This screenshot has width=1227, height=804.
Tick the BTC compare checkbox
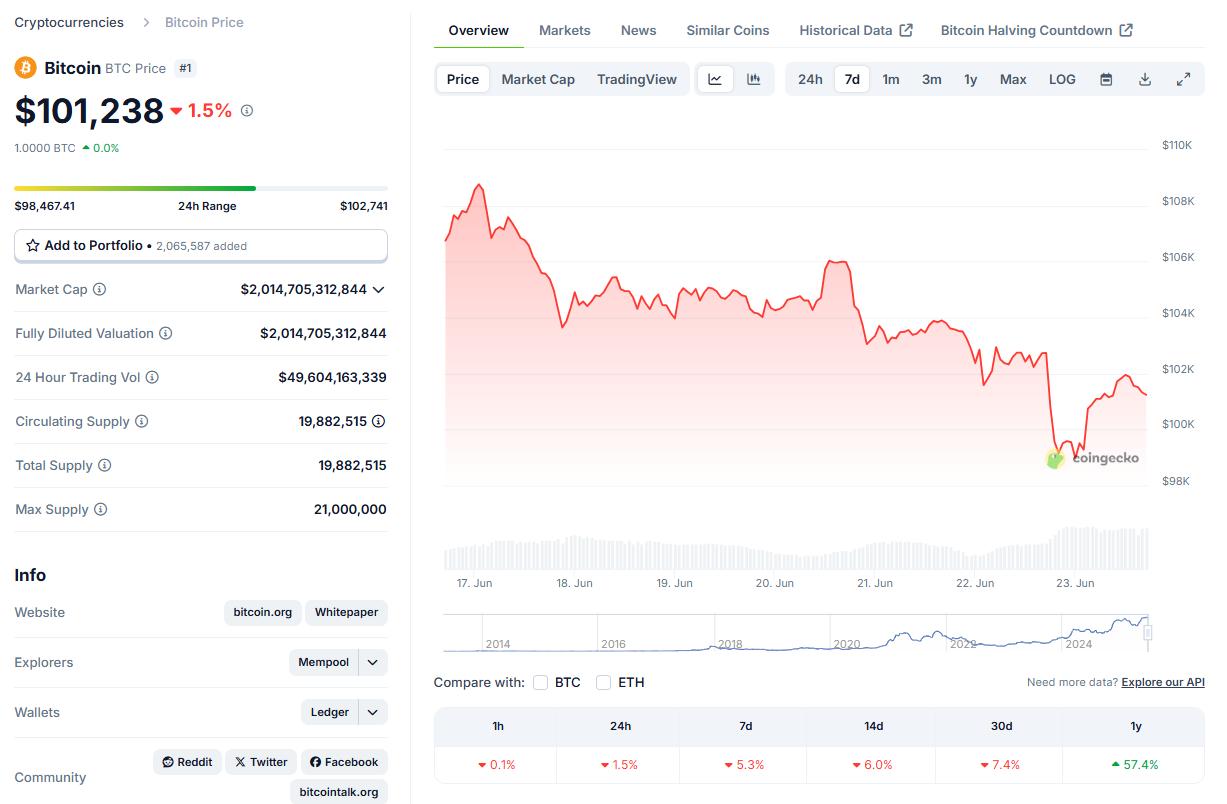click(540, 682)
